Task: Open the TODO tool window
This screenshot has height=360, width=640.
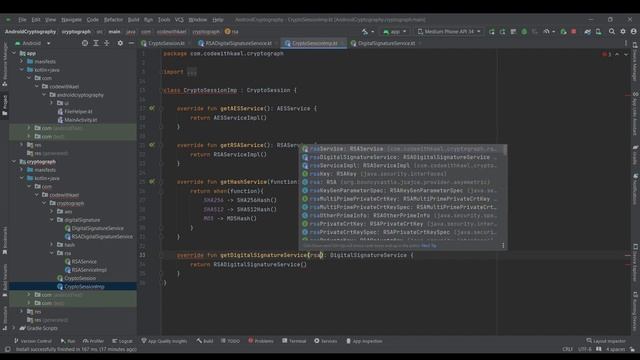Action: pos(230,341)
